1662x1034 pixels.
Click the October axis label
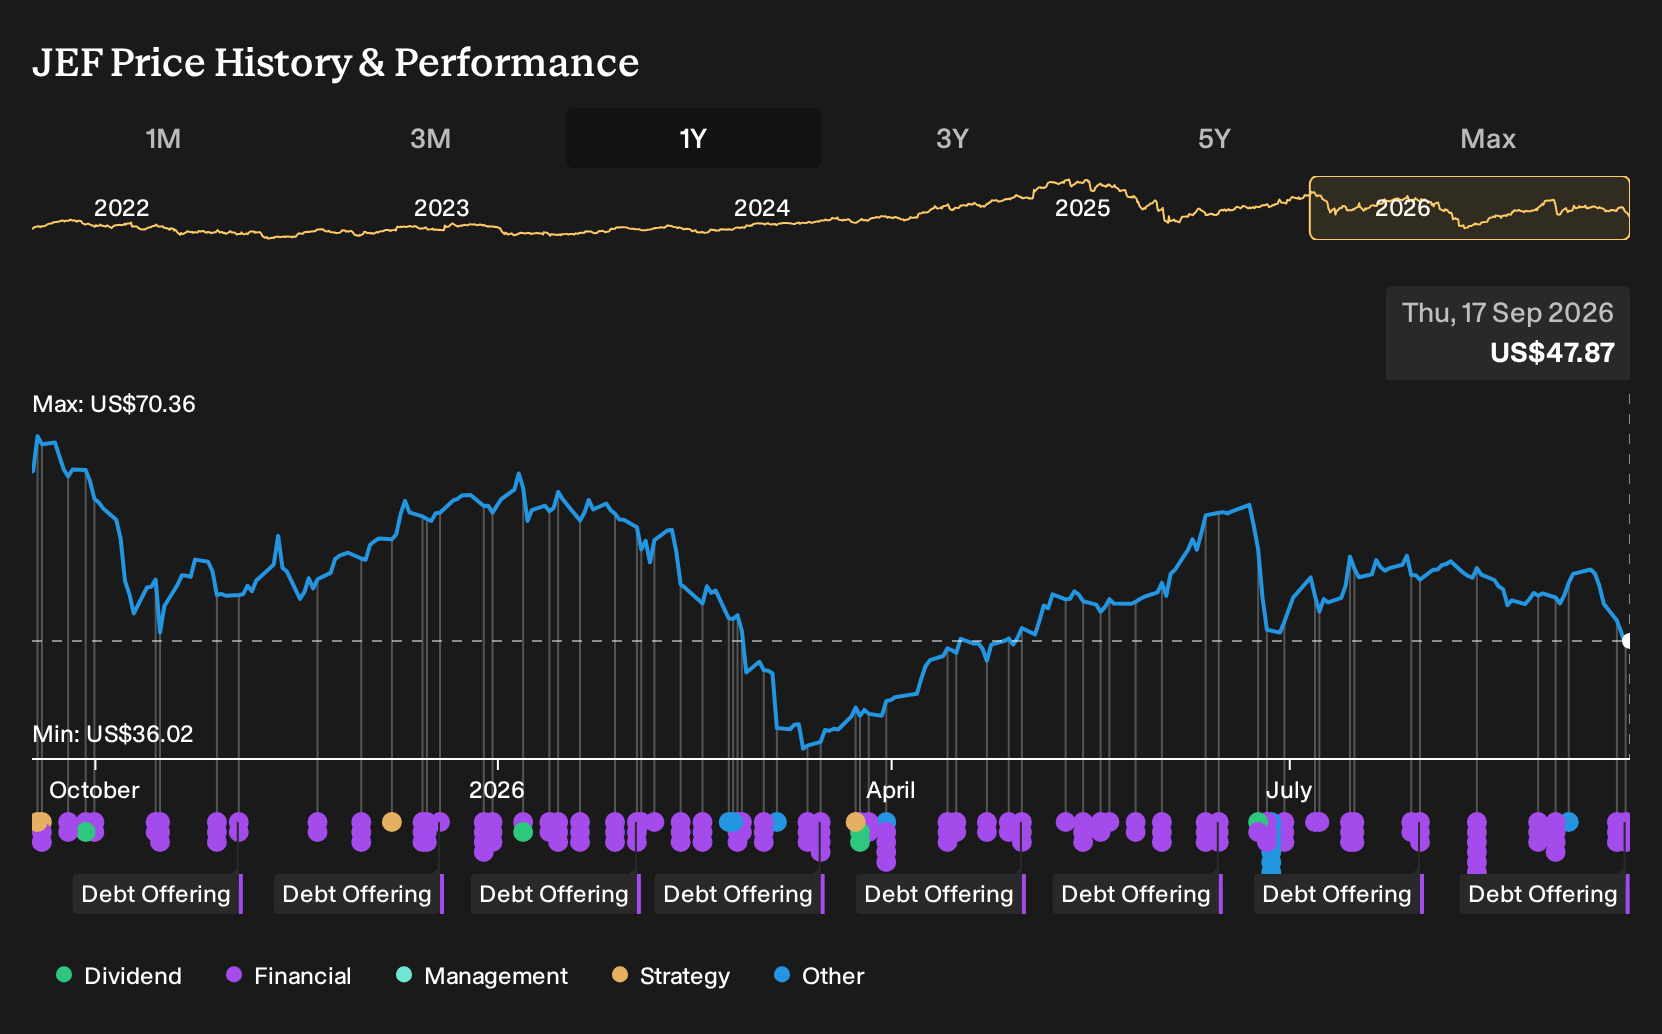pyautogui.click(x=94, y=790)
